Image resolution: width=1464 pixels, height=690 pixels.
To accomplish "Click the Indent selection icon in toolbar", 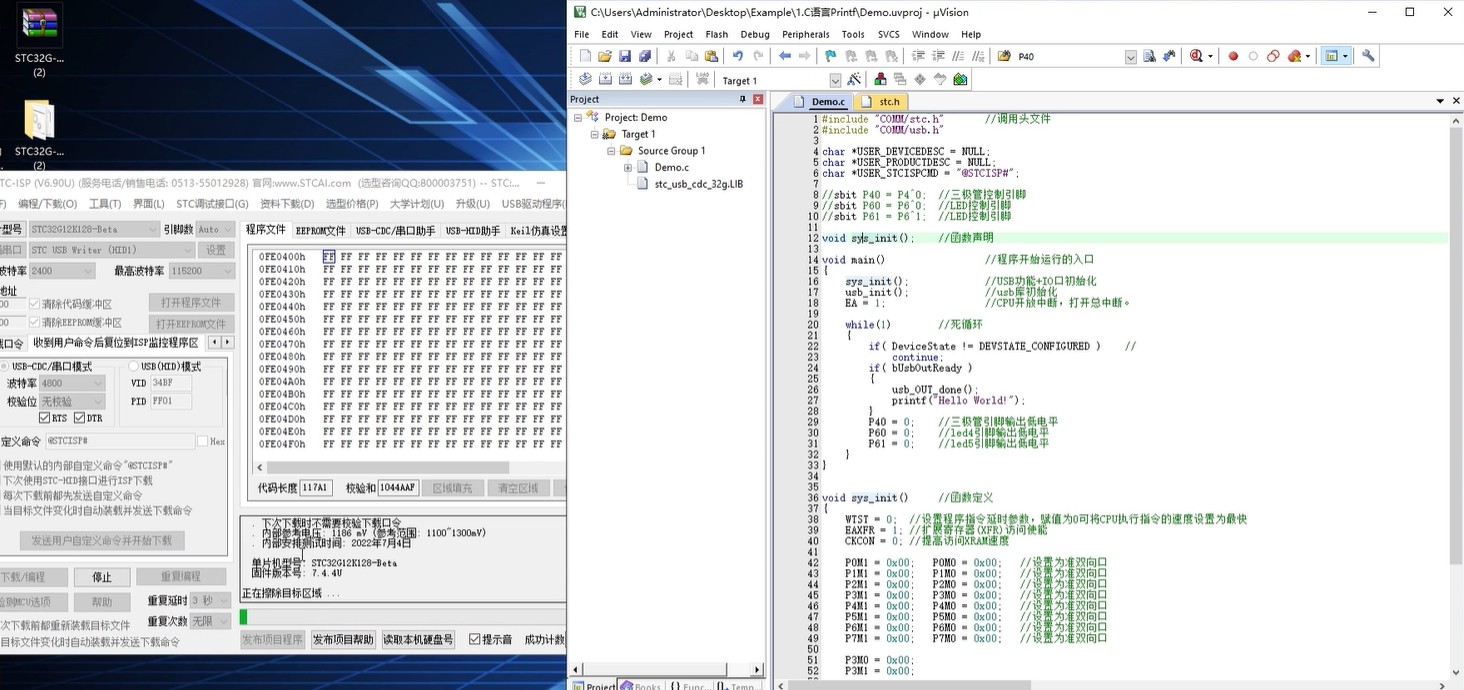I will [x=918, y=56].
